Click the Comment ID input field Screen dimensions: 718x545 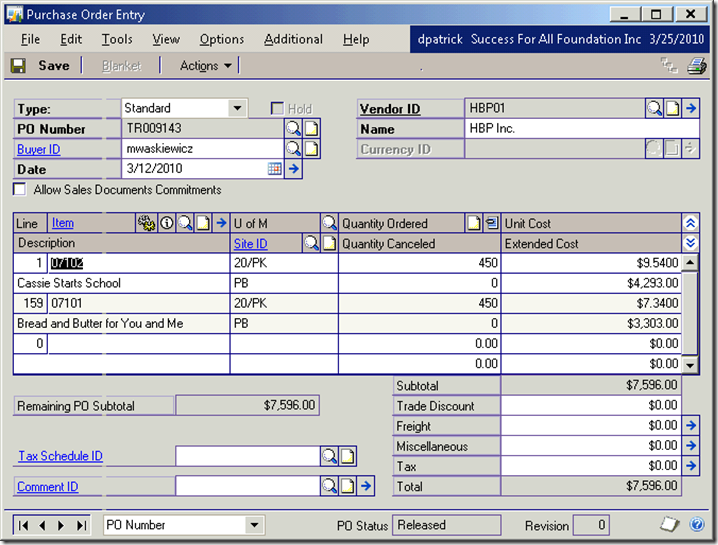(x=247, y=487)
